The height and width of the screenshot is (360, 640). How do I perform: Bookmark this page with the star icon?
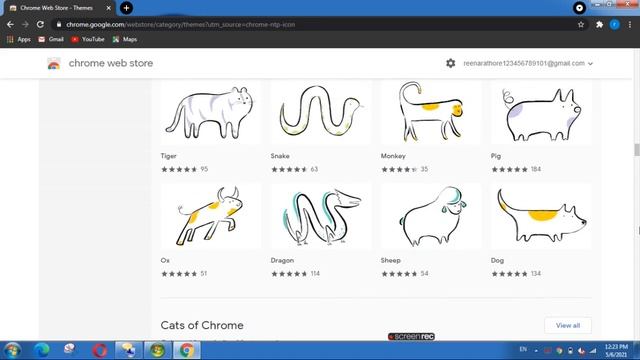(x=581, y=24)
